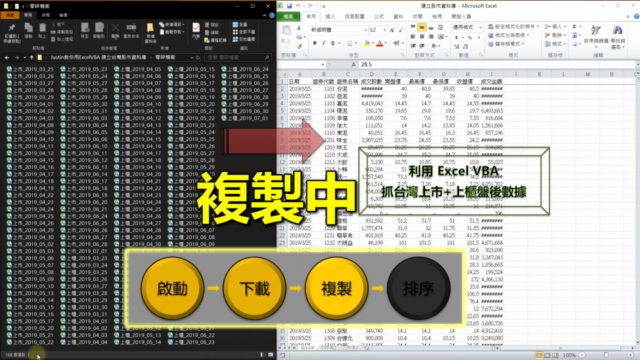640x360 pixels.
Task: Open Excel's green File tab
Action: click(x=289, y=16)
